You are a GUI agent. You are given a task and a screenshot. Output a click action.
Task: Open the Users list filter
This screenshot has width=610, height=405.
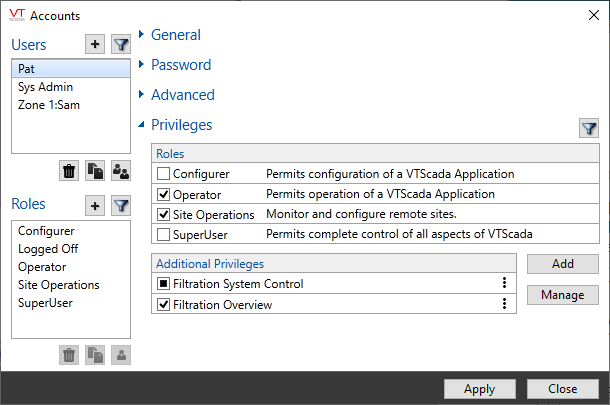click(x=121, y=45)
